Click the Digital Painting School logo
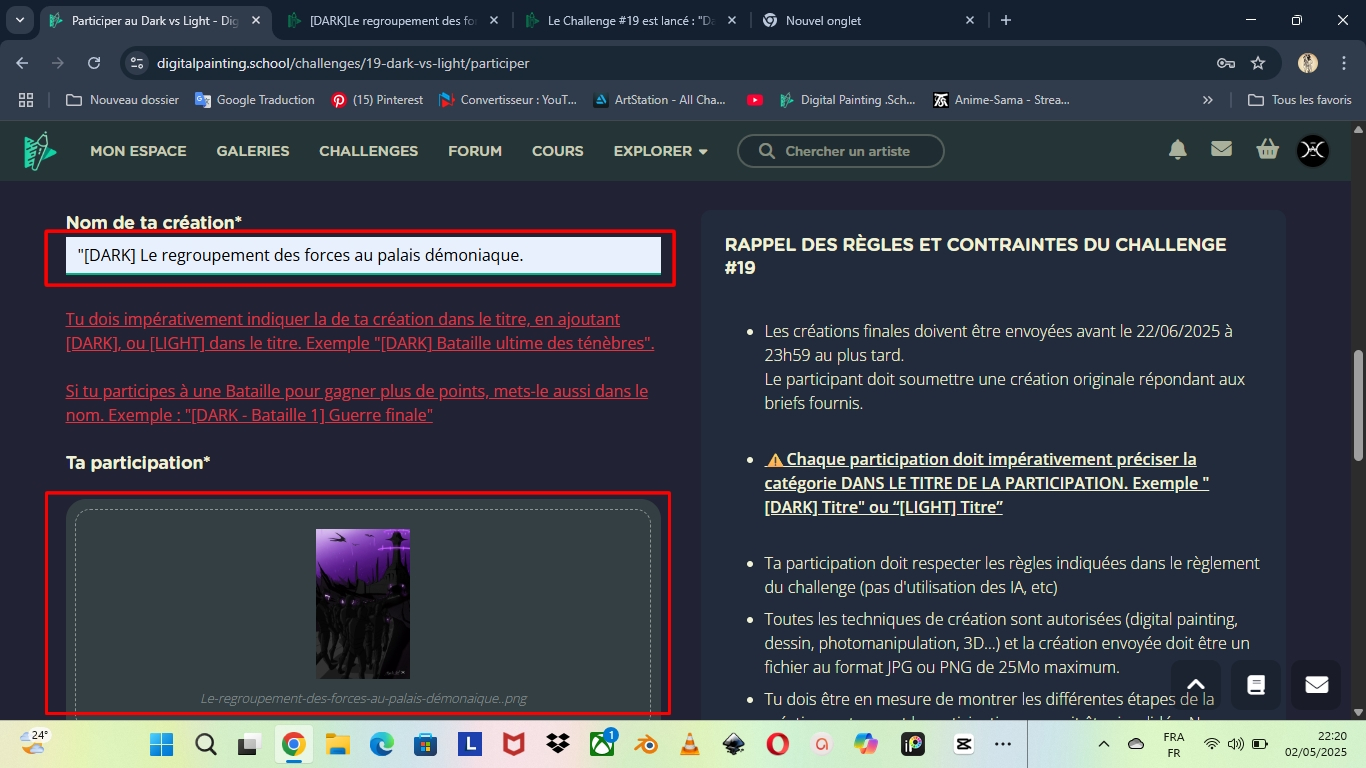This screenshot has width=1366, height=768. [40, 151]
